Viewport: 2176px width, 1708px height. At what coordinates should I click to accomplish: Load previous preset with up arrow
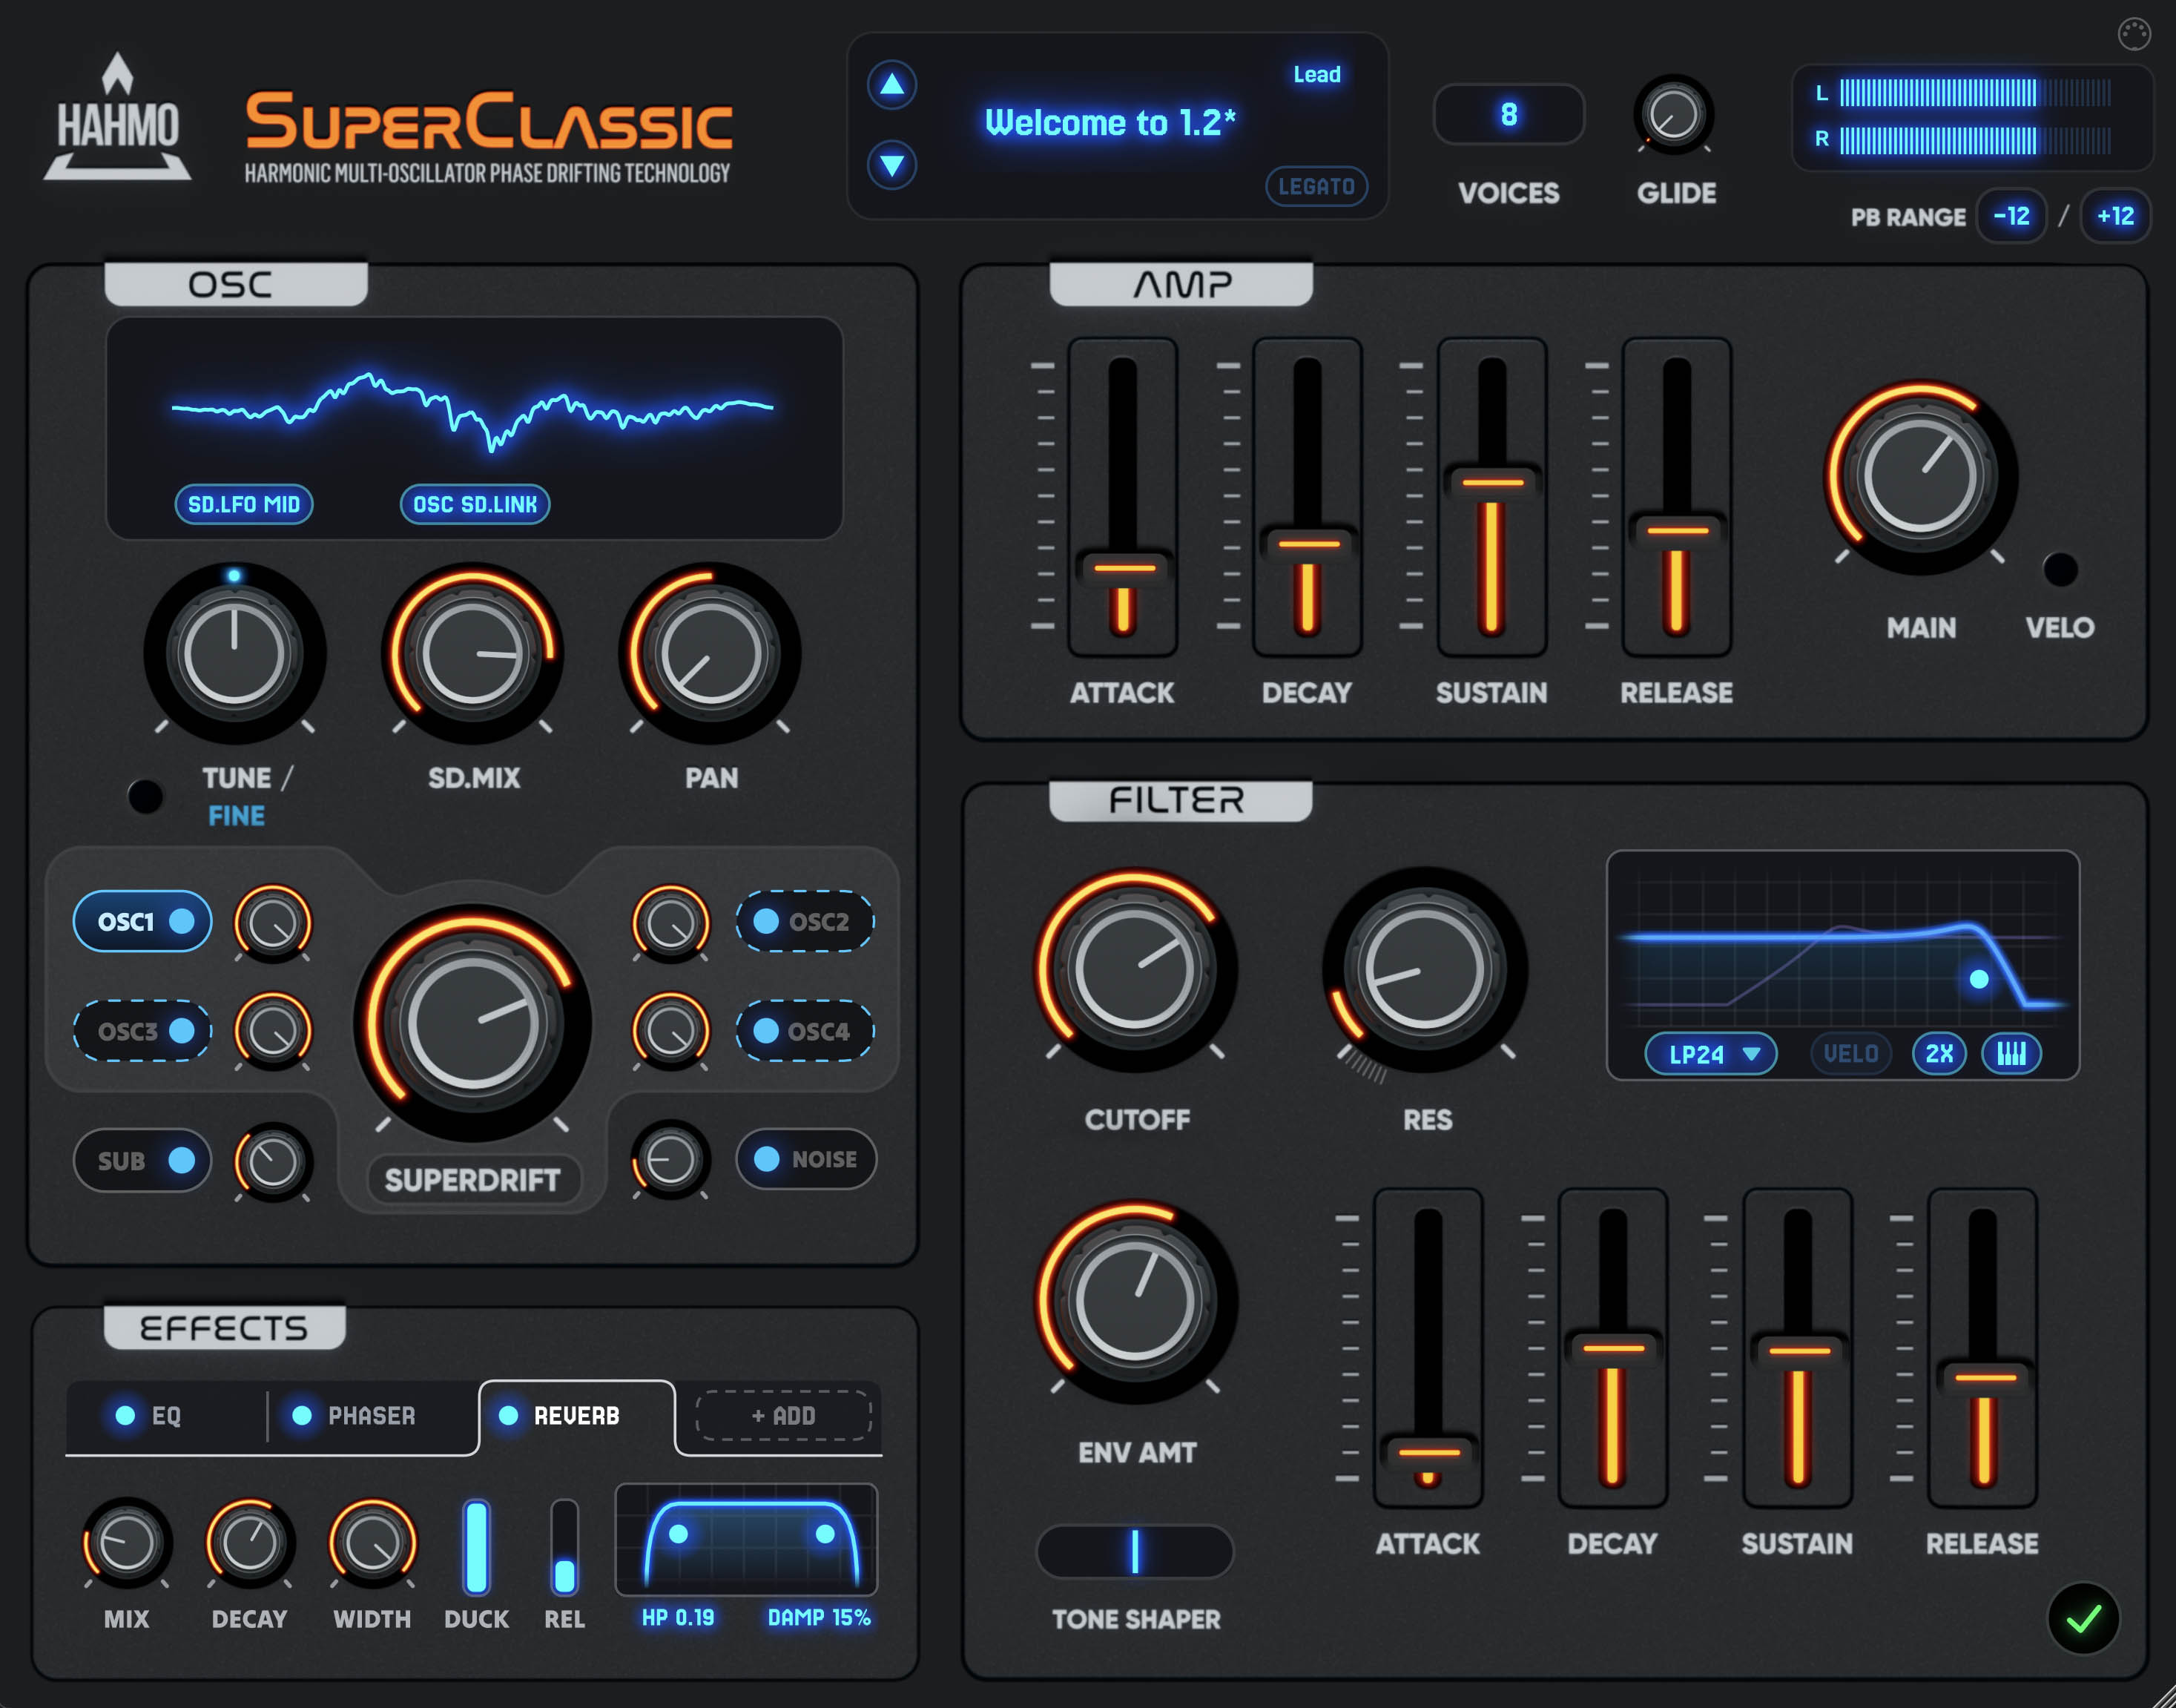(892, 85)
